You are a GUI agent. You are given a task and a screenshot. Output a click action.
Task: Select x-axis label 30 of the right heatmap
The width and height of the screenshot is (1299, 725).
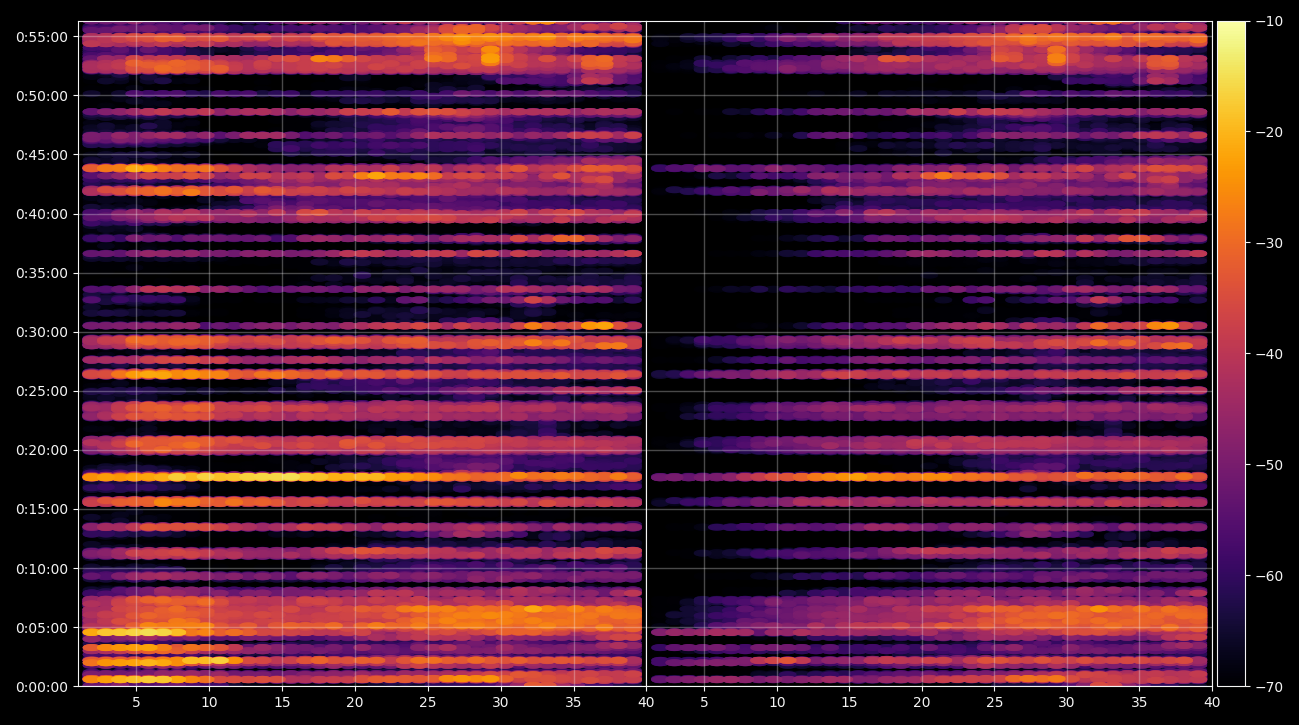[x=1068, y=703]
